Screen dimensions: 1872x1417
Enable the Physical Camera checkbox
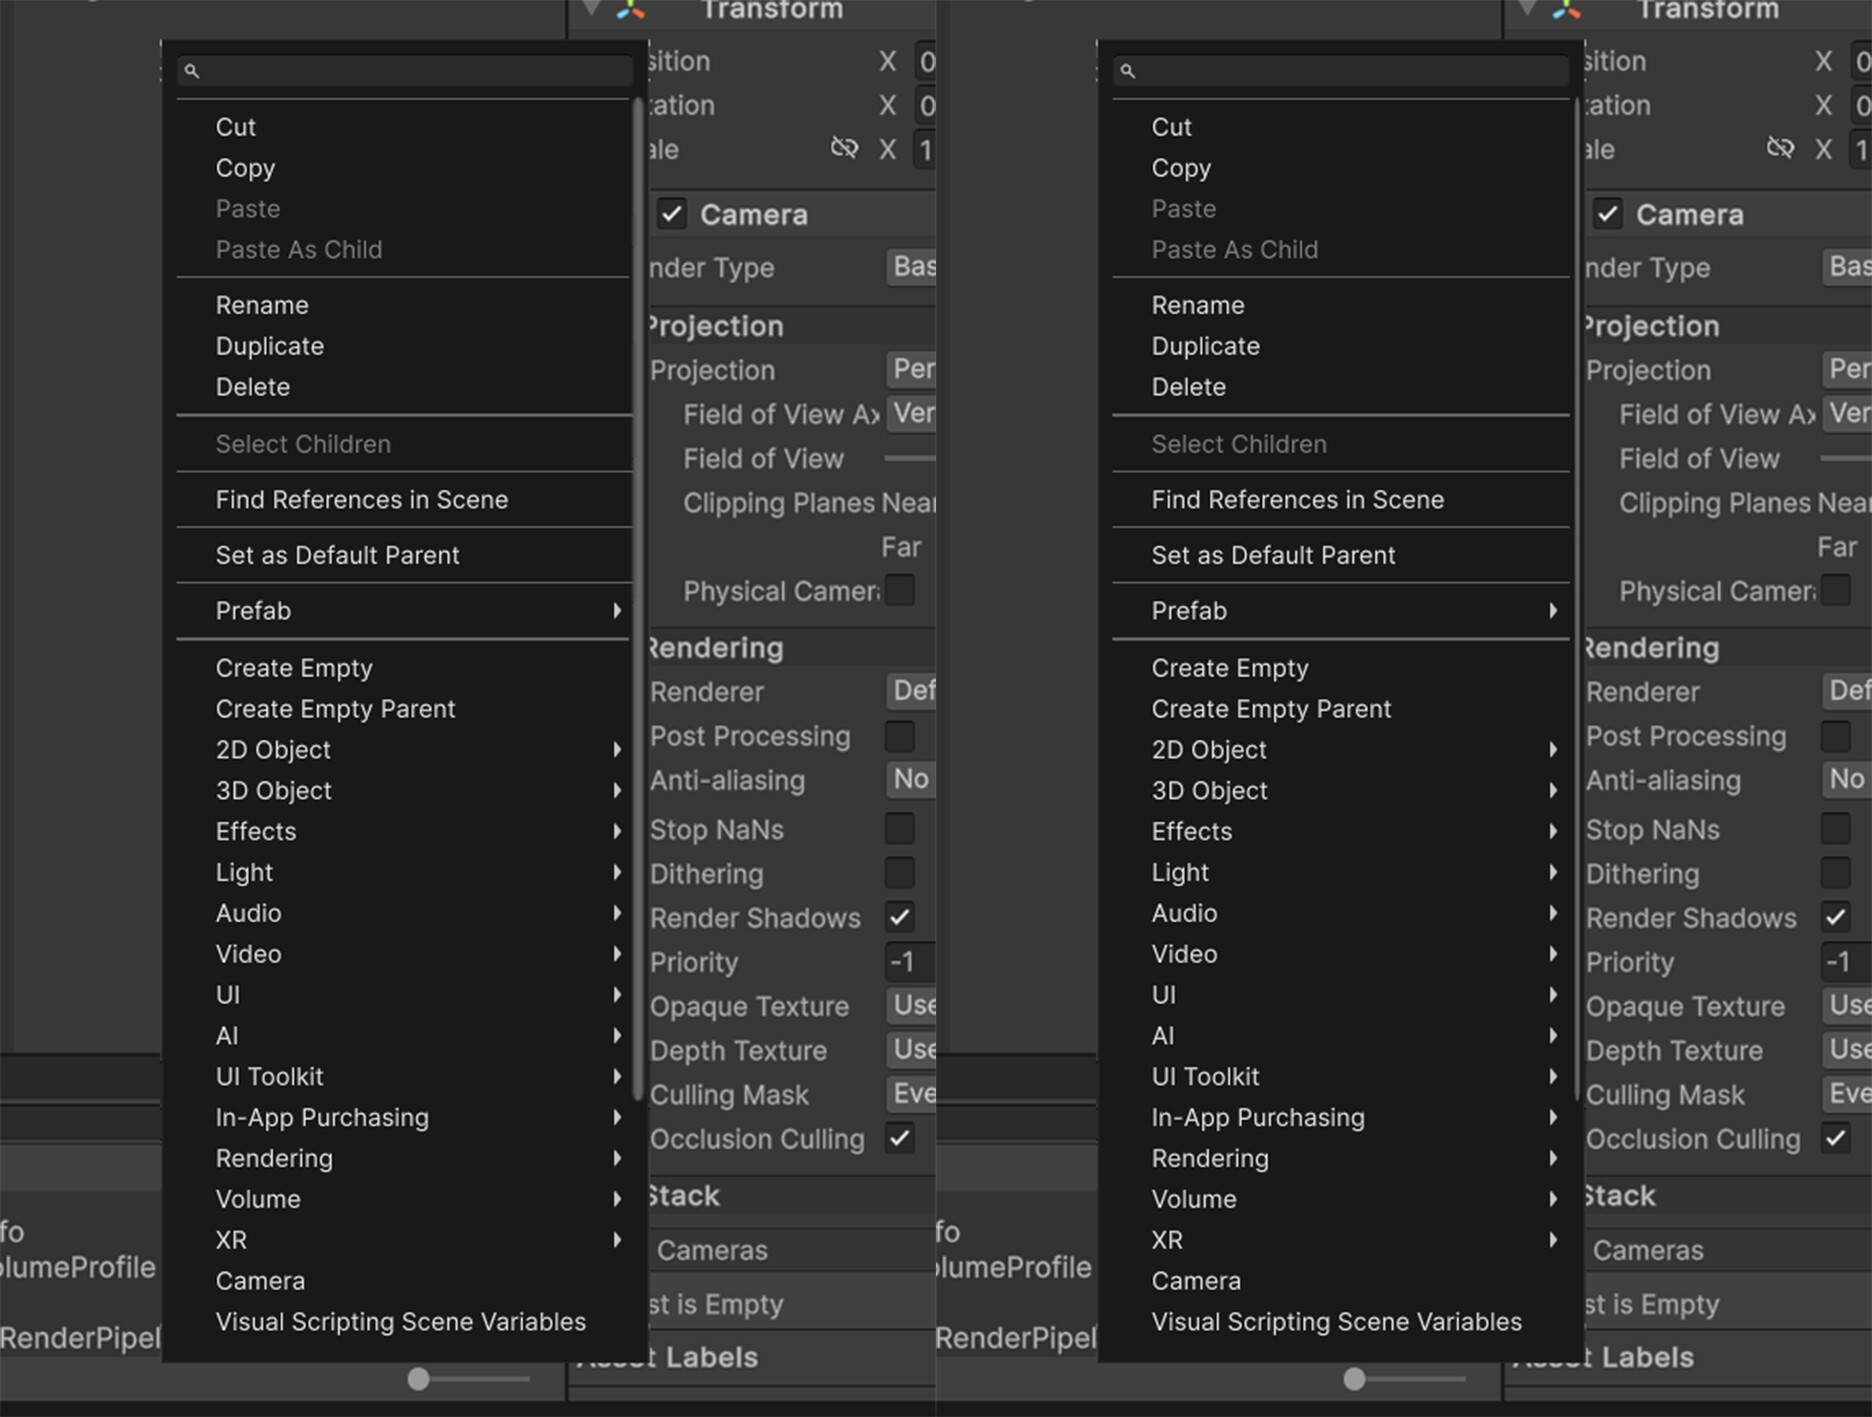[x=899, y=590]
